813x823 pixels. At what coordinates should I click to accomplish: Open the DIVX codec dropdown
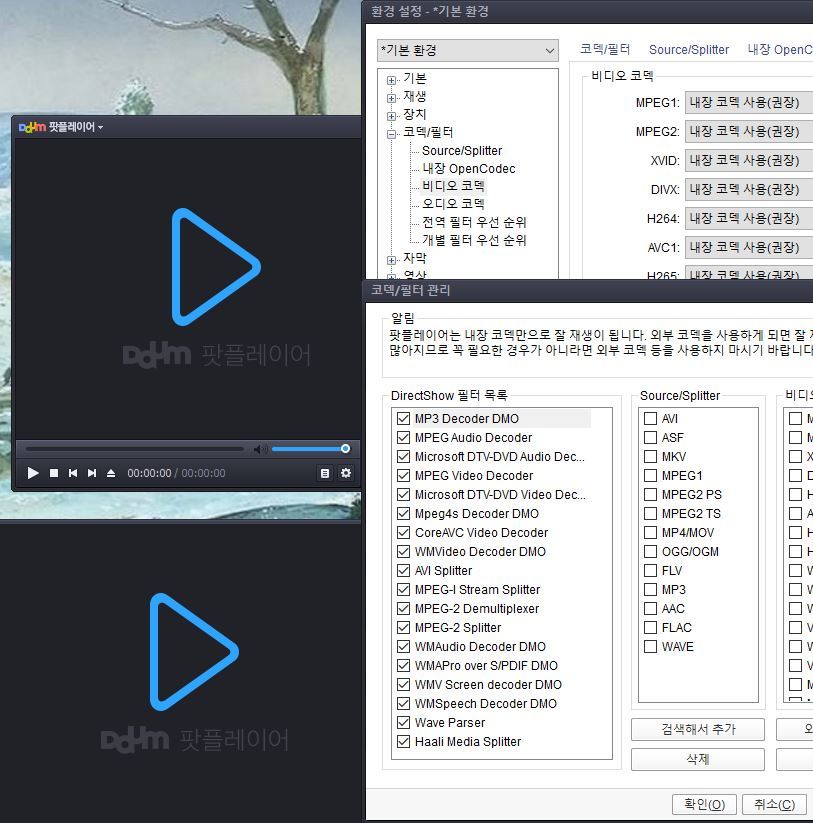coord(749,189)
